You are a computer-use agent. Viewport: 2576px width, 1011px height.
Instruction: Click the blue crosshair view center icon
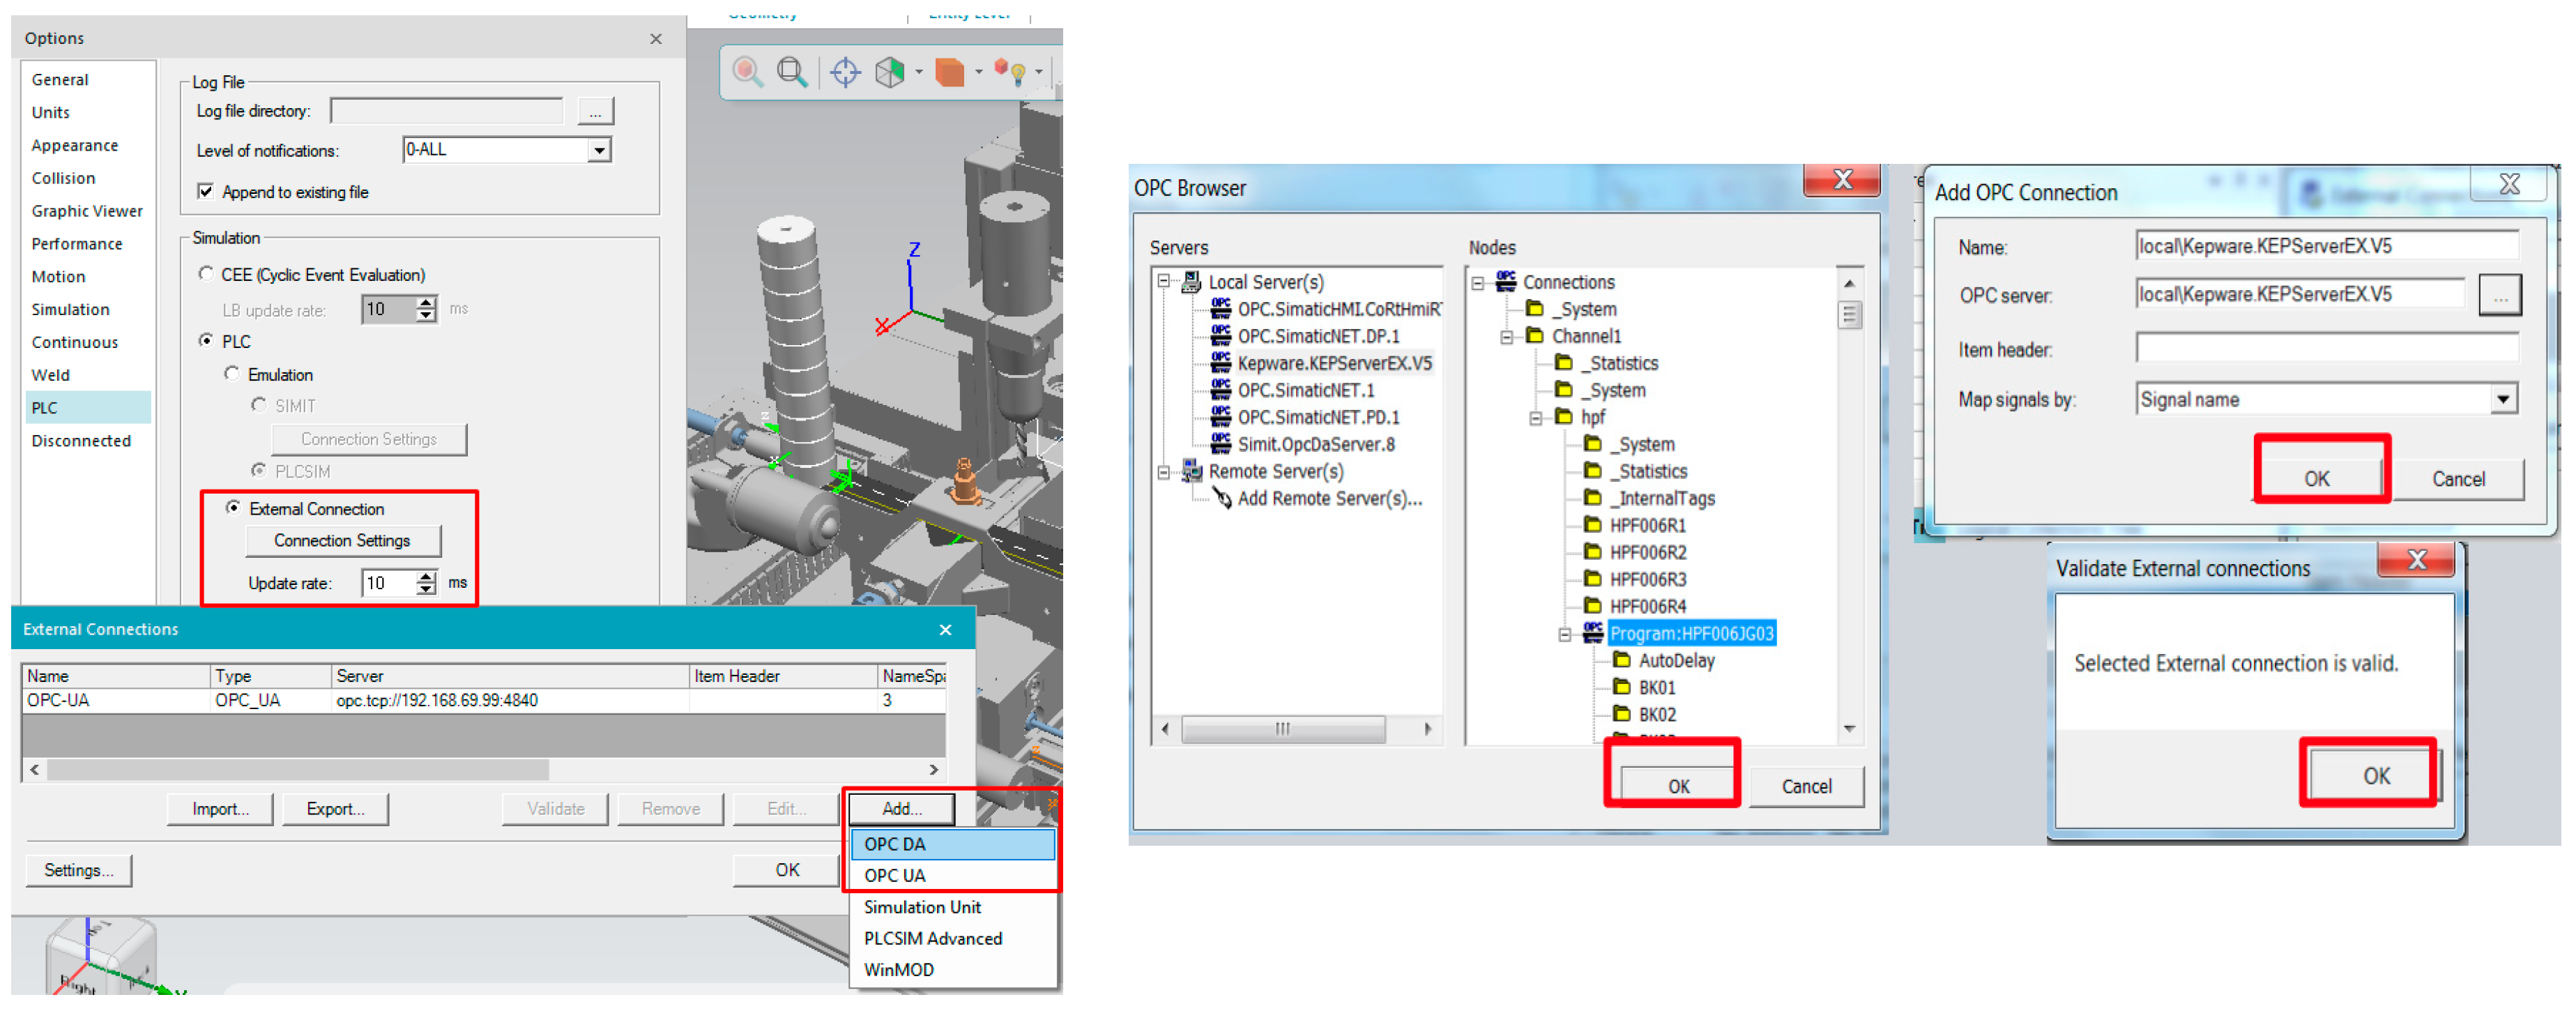(x=845, y=72)
